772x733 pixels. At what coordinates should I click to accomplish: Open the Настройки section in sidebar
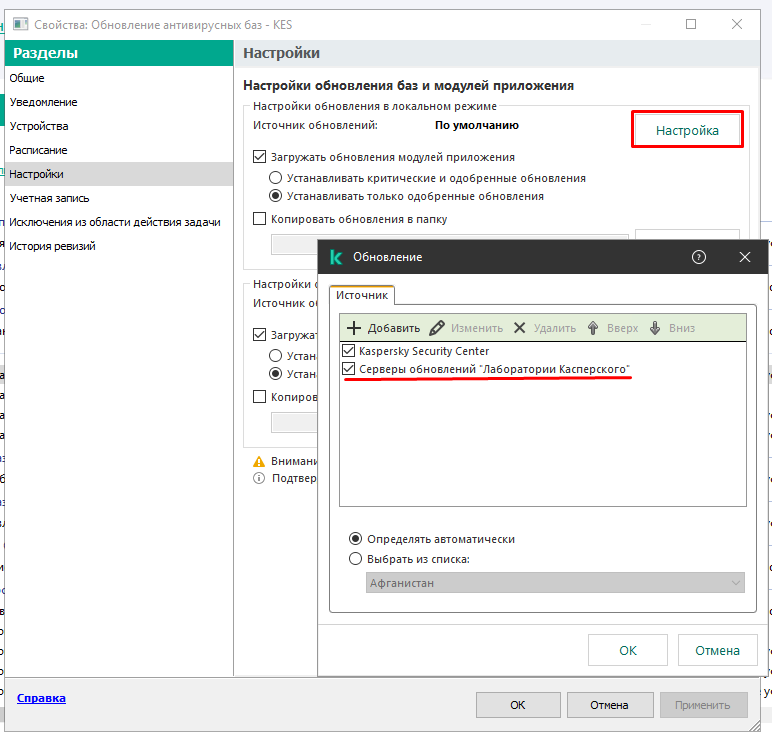coord(119,174)
